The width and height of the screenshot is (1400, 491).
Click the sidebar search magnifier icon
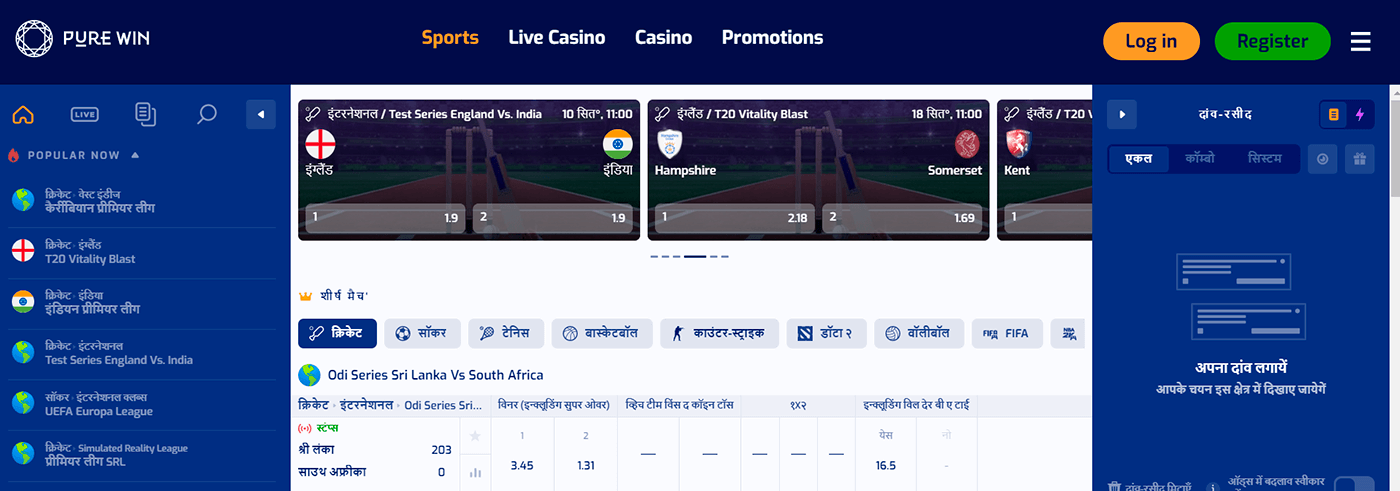pyautogui.click(x=207, y=114)
